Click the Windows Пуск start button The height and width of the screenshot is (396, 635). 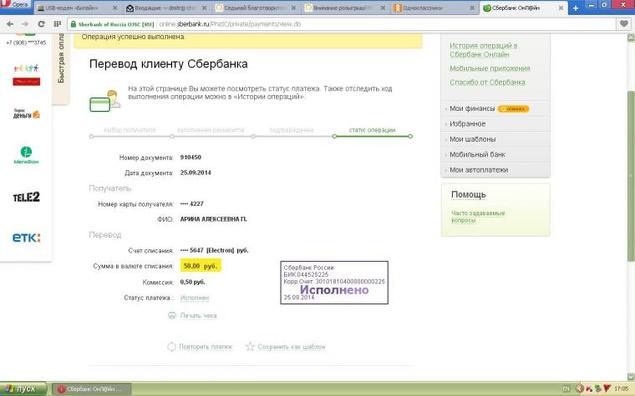pos(23,389)
